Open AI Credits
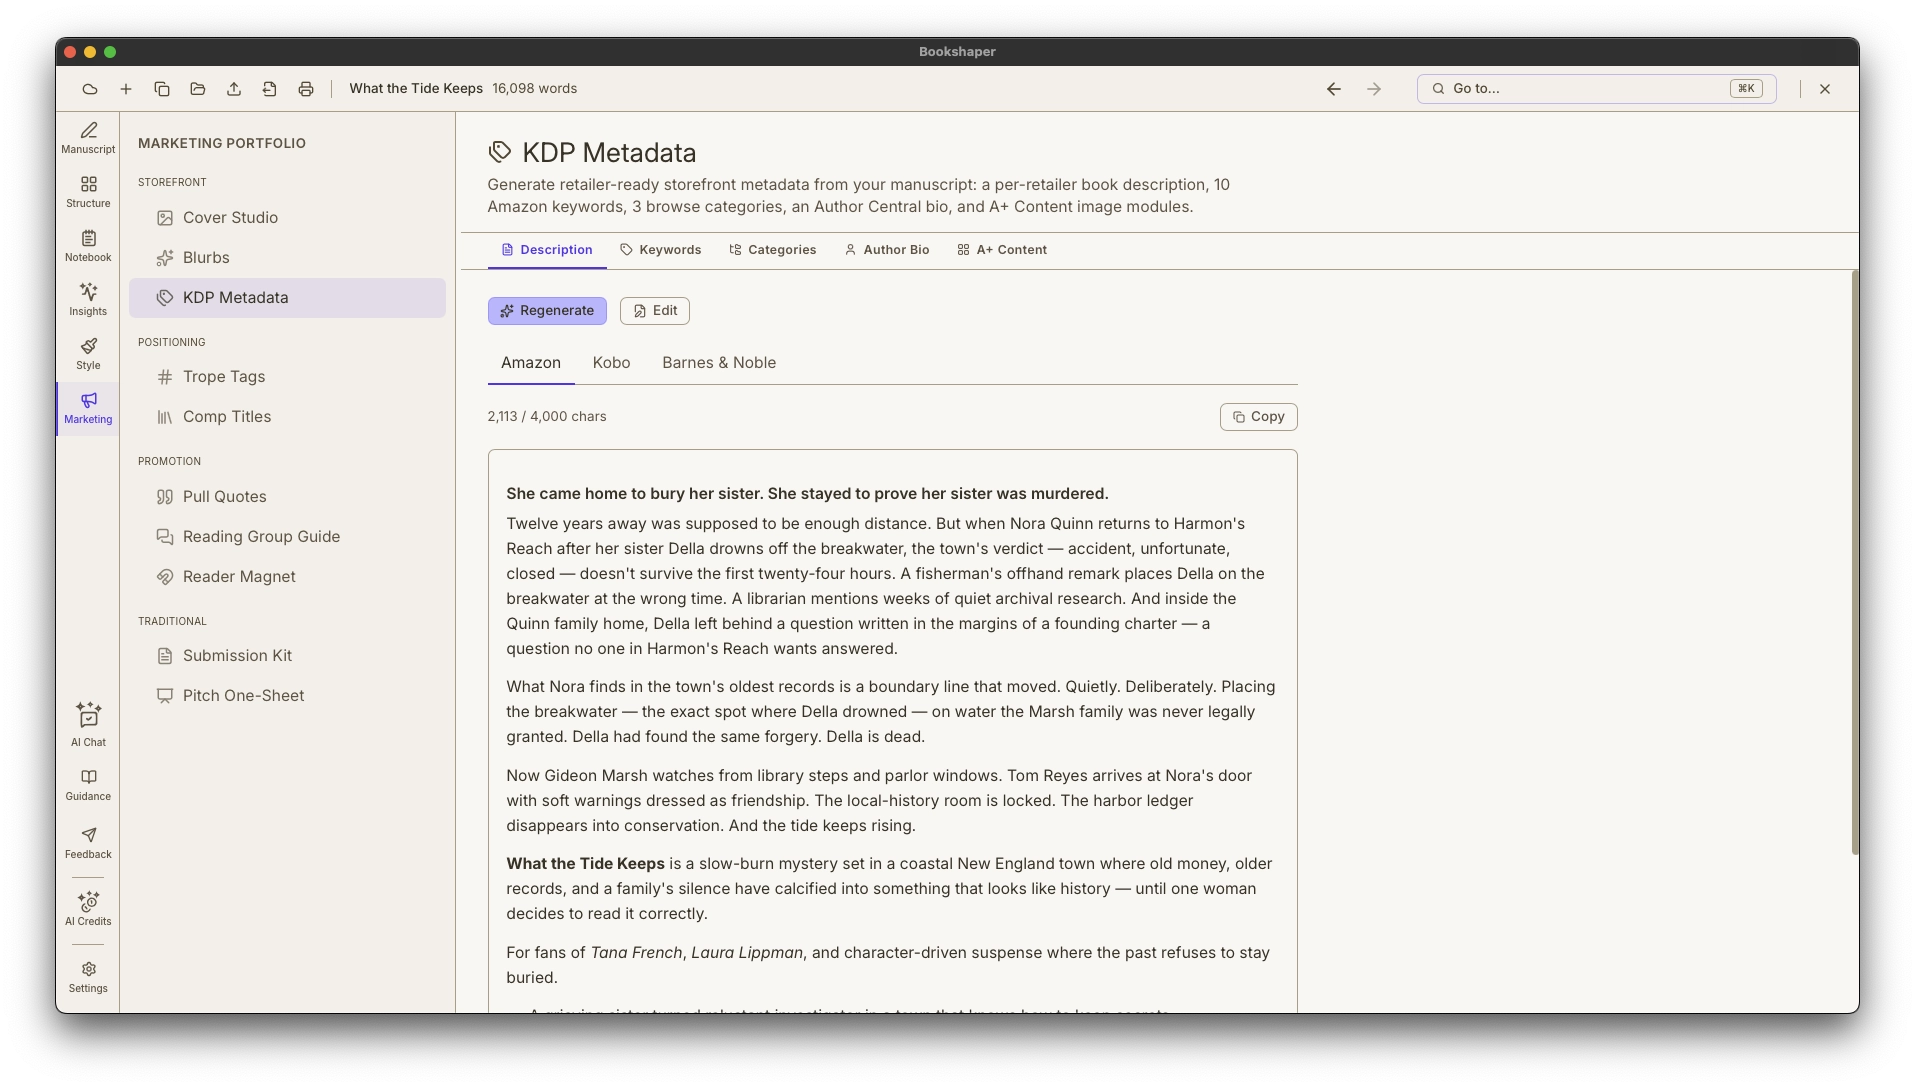The width and height of the screenshot is (1915, 1087). coord(88,909)
